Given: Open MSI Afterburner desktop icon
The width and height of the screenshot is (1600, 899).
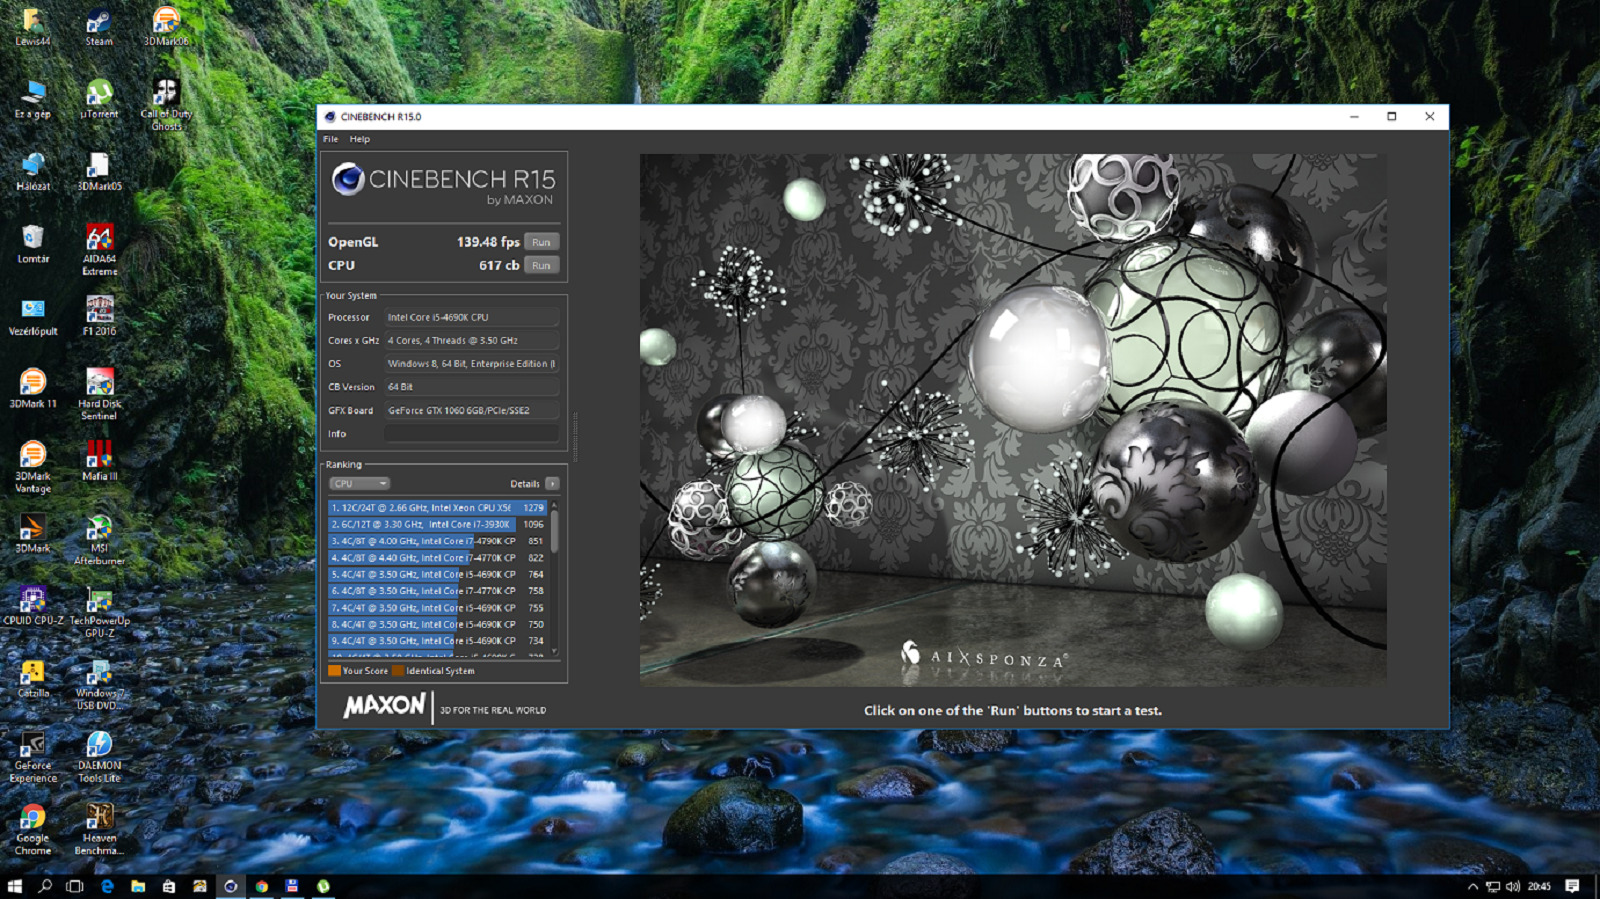Looking at the screenshot, I should click(99, 540).
